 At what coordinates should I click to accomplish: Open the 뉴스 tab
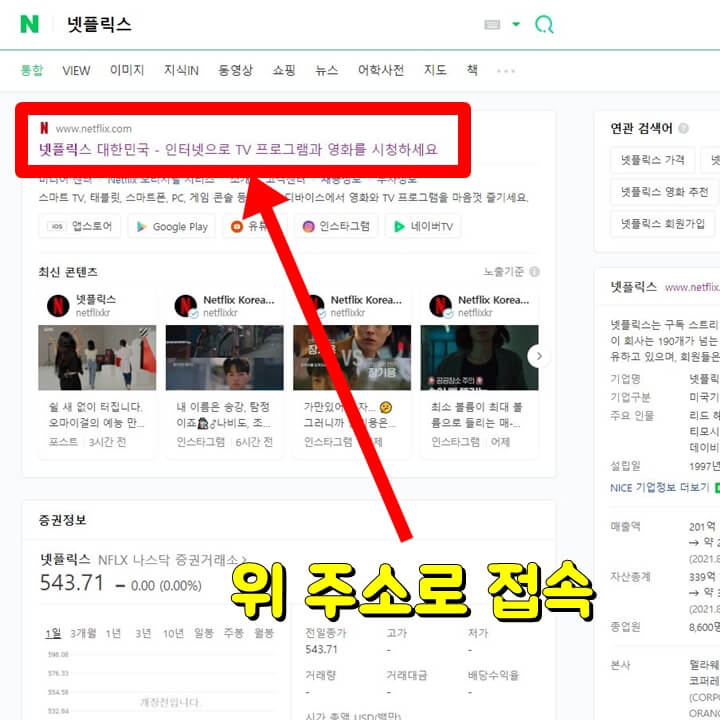pyautogui.click(x=326, y=70)
